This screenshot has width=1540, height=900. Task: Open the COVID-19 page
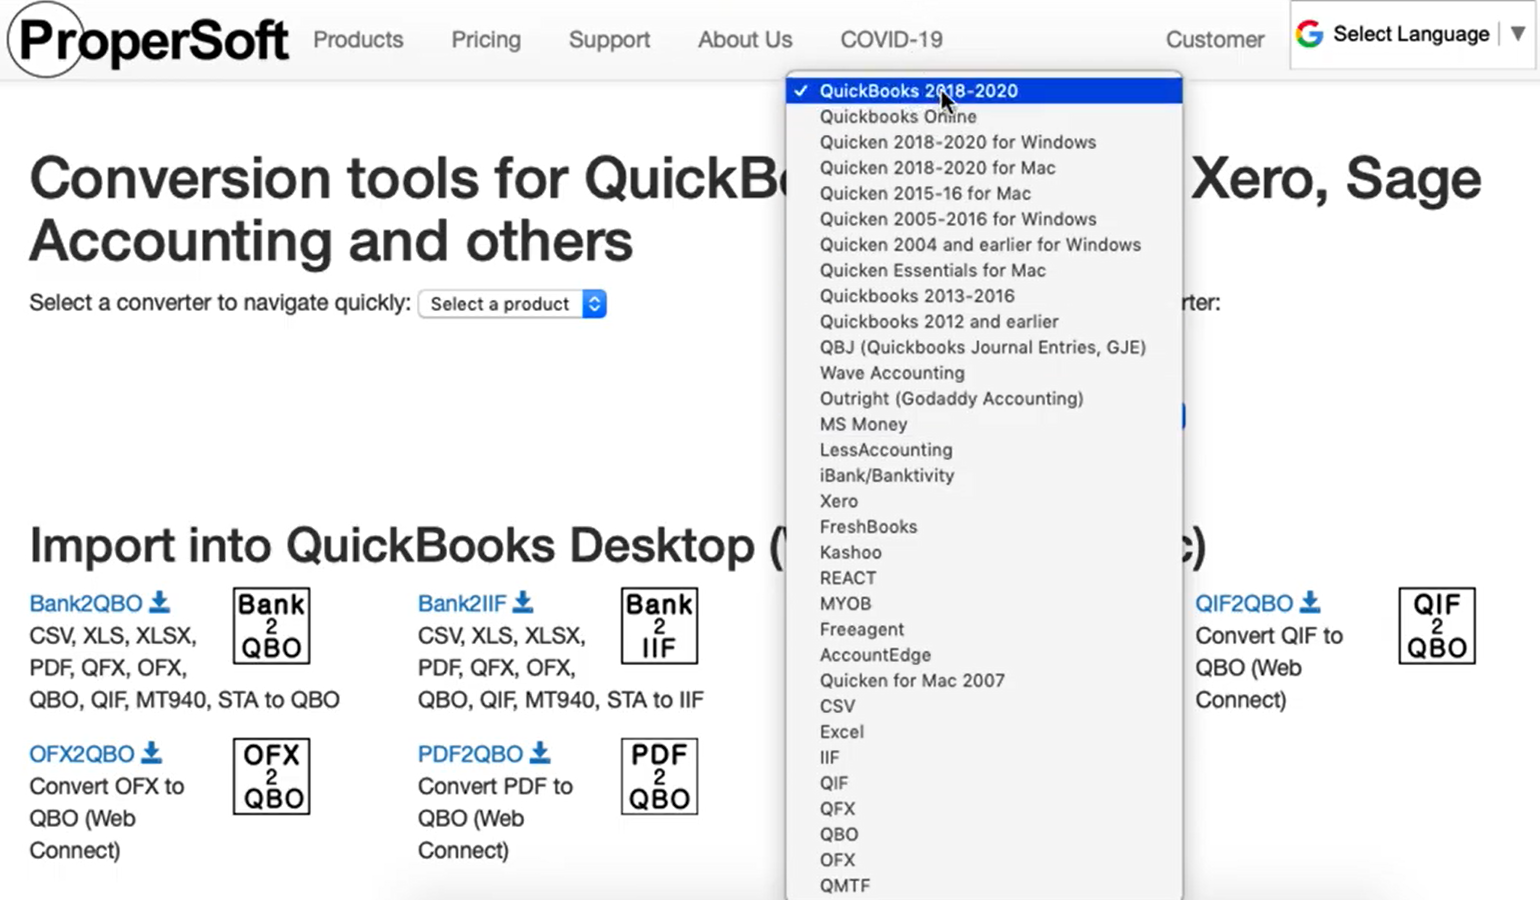pyautogui.click(x=891, y=40)
